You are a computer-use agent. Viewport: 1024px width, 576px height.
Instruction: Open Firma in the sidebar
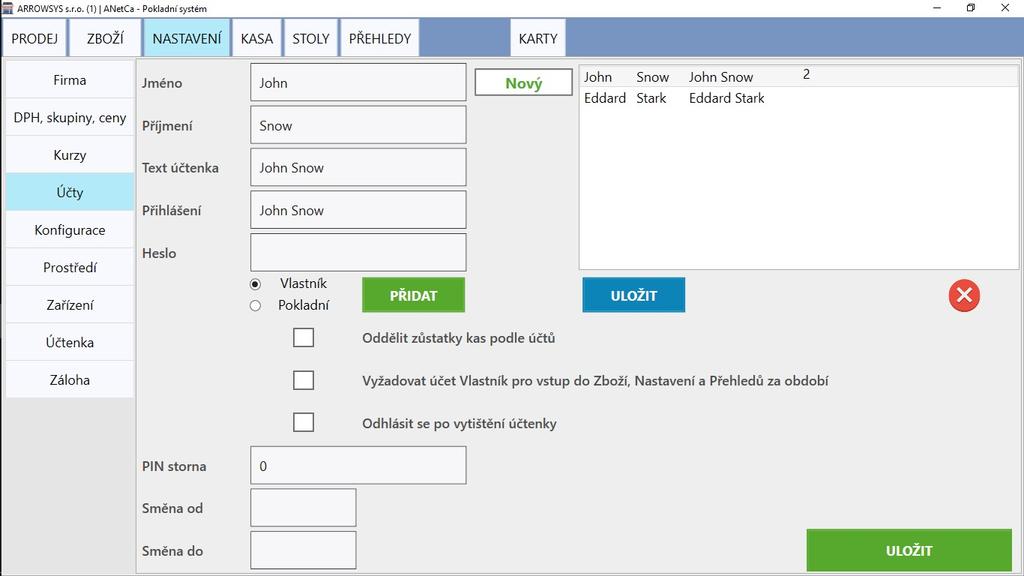coord(70,80)
